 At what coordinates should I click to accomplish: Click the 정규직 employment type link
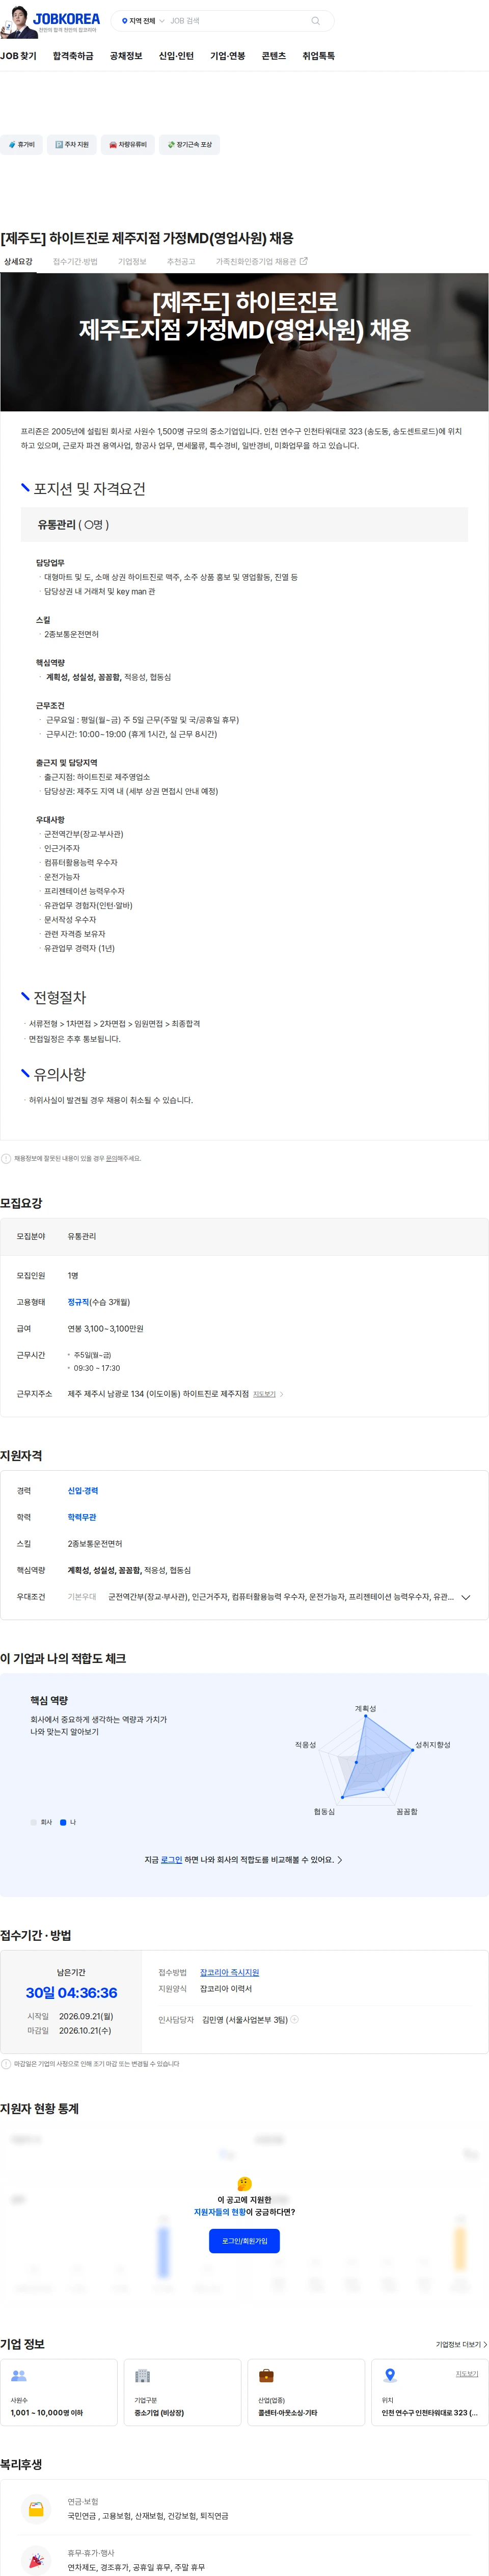[78, 1302]
